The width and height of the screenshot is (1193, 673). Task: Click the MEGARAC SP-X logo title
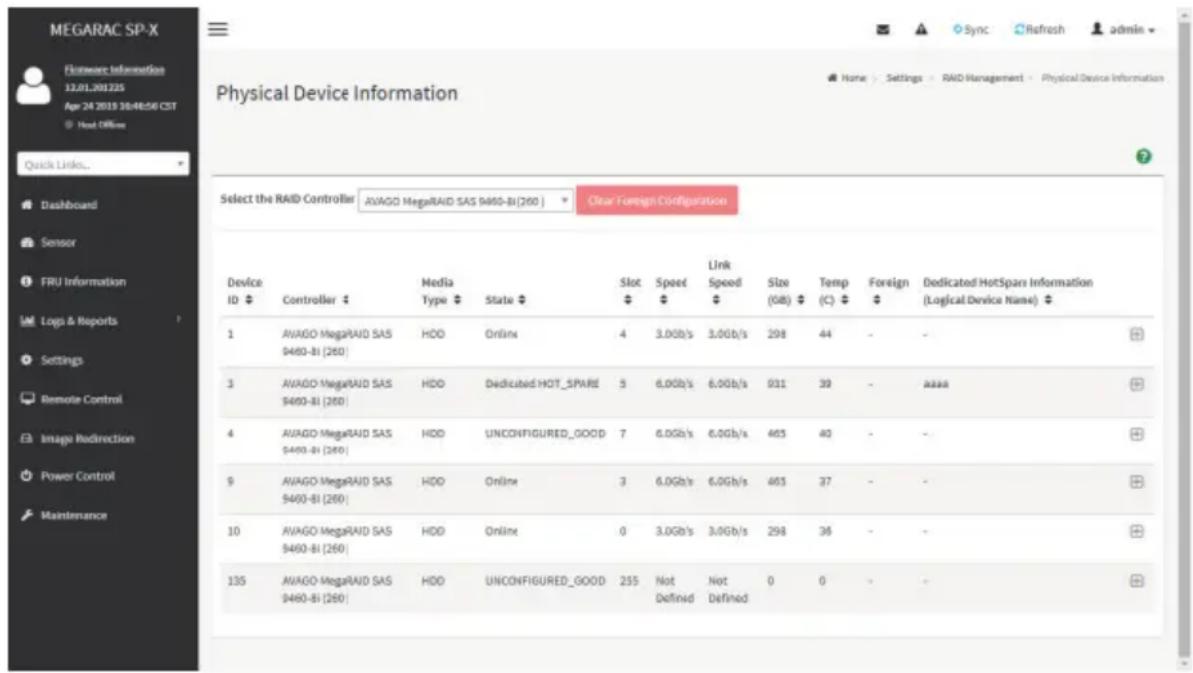tap(103, 30)
